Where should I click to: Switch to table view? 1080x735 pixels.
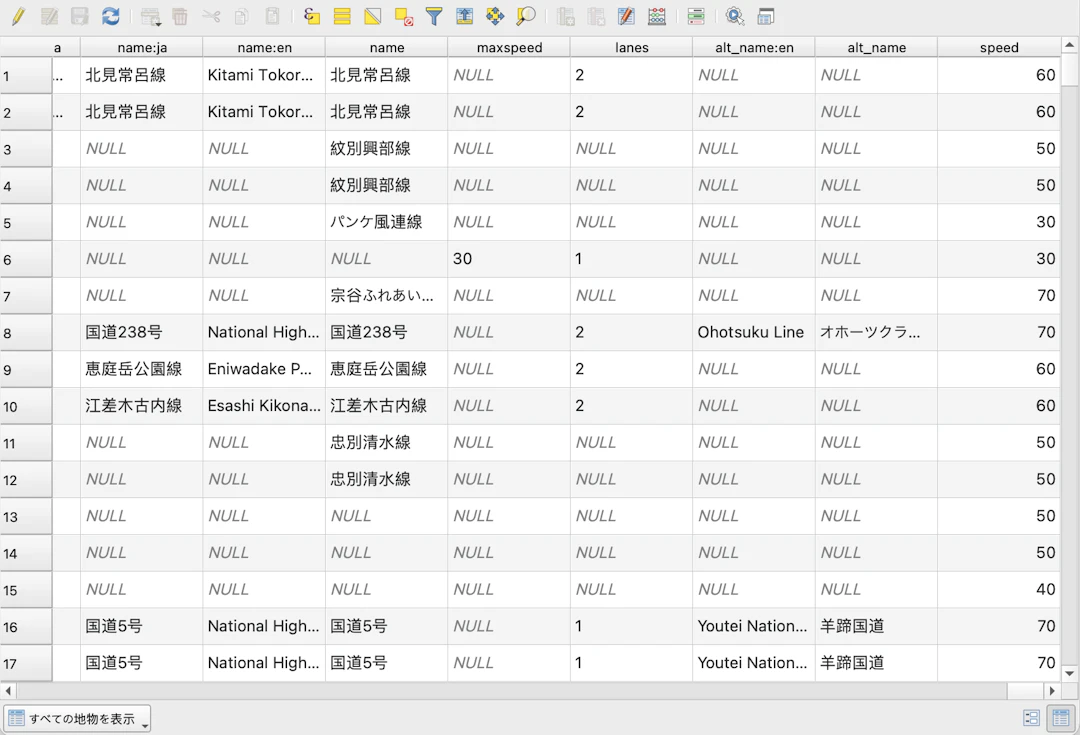(1059, 718)
